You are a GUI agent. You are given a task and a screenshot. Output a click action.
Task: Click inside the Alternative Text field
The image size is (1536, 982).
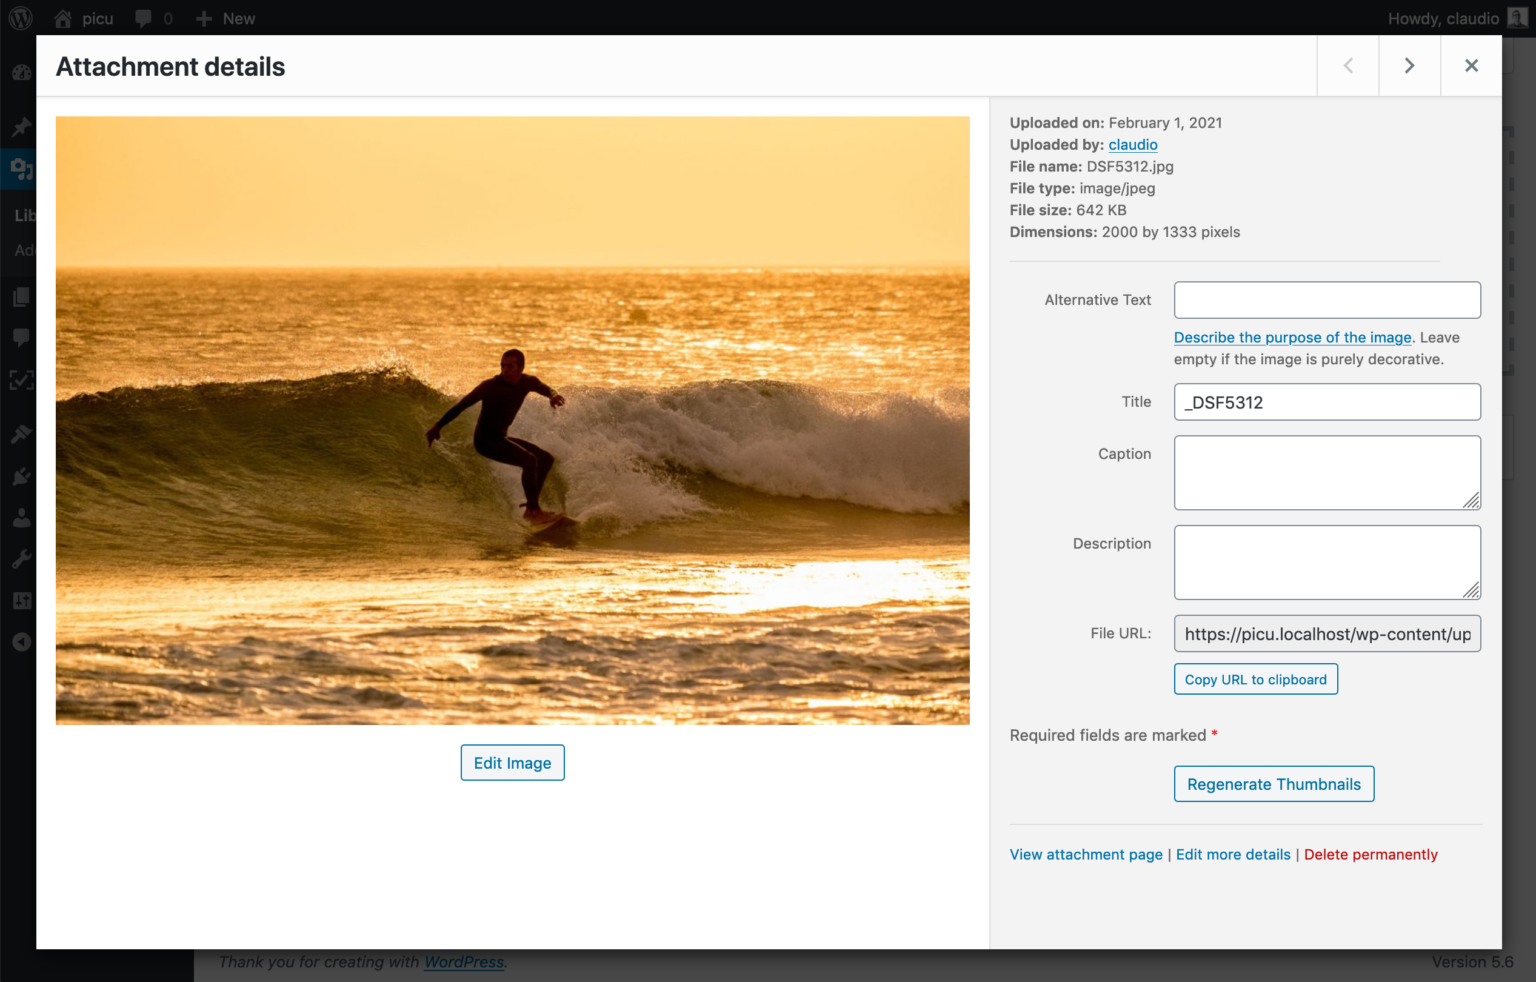point(1327,300)
